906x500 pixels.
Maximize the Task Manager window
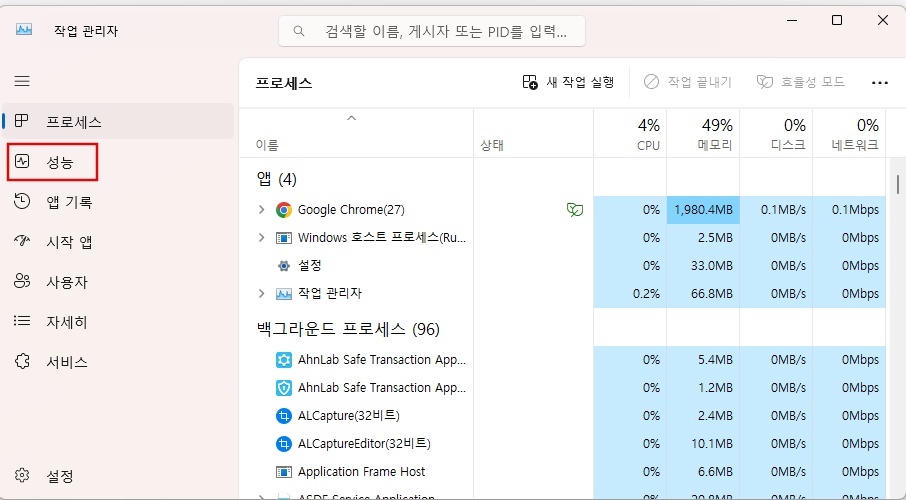(x=837, y=20)
